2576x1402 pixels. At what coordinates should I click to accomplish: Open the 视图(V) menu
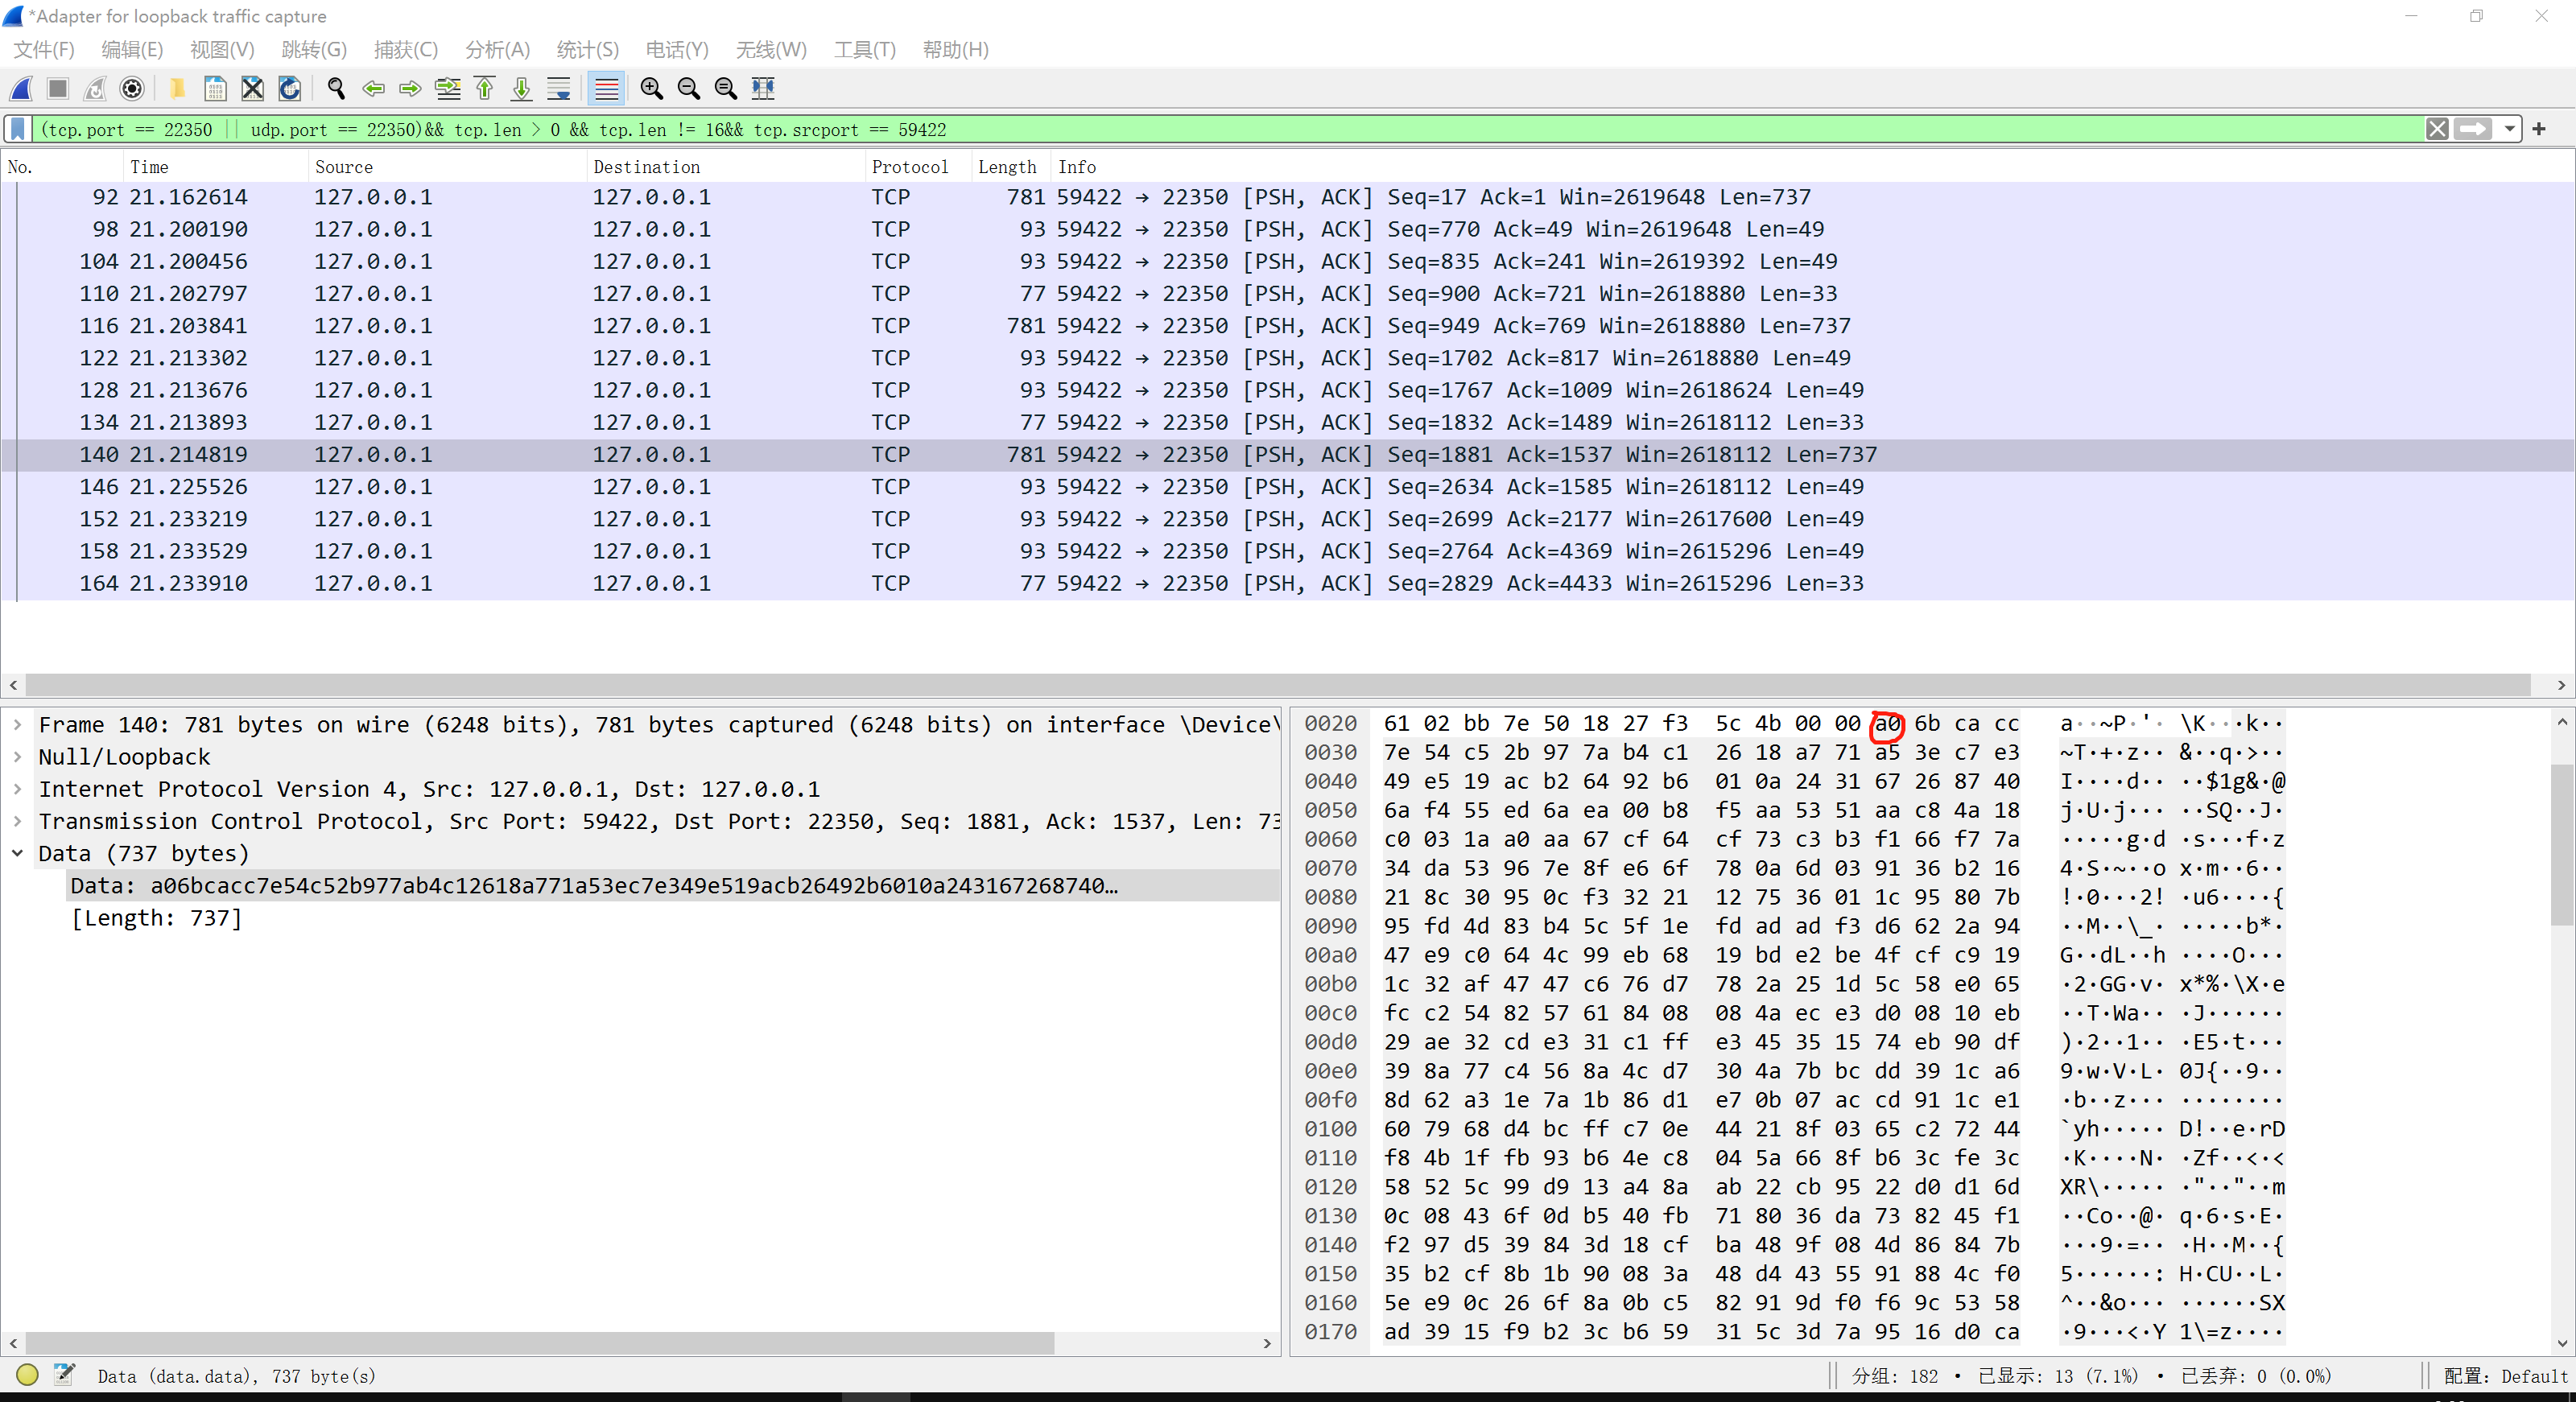pyautogui.click(x=222, y=50)
